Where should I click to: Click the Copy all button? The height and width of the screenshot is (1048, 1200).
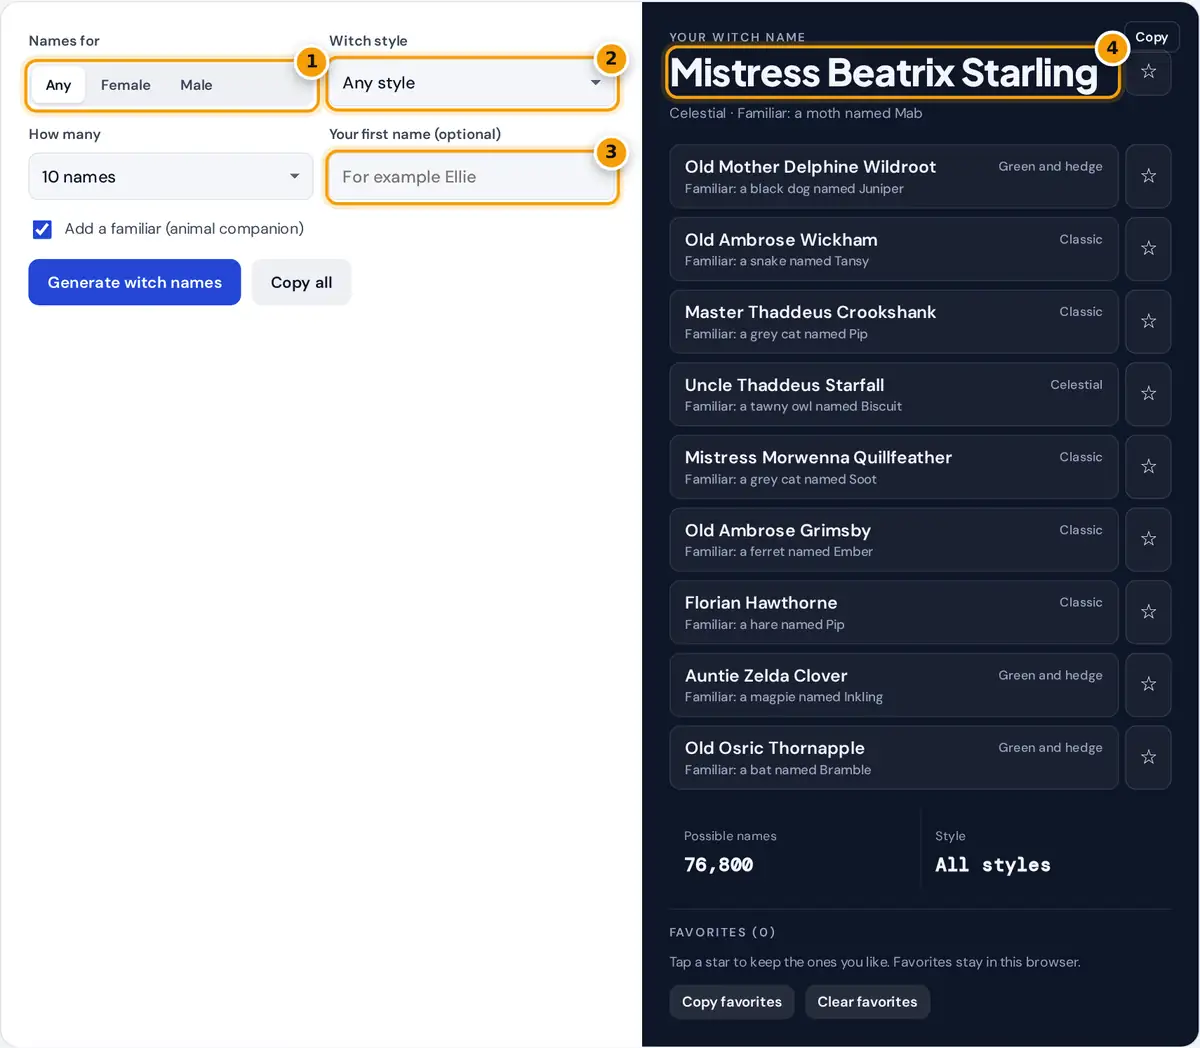(301, 282)
